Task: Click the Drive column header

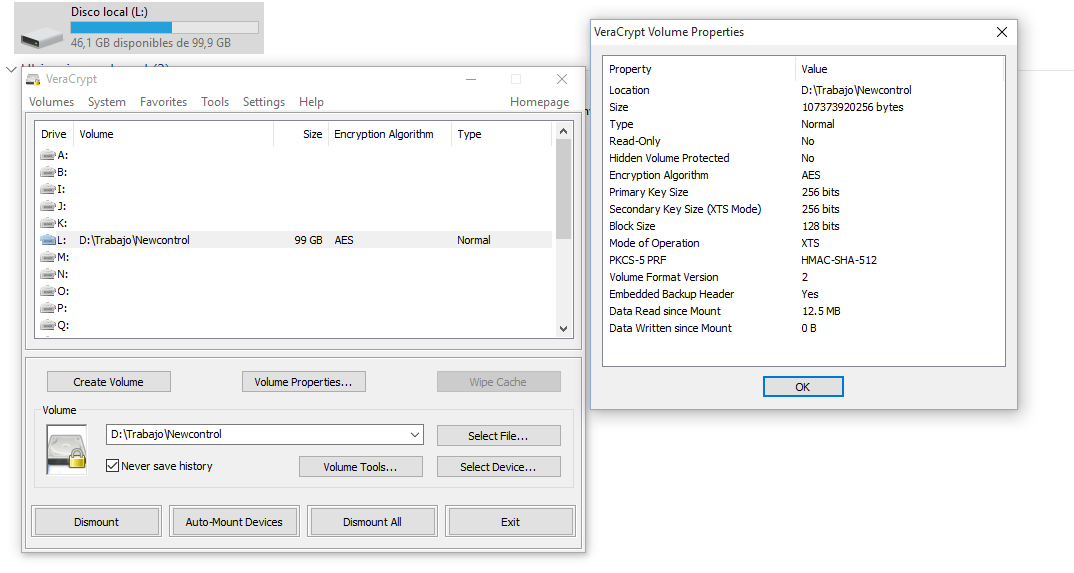Action: 54,134
